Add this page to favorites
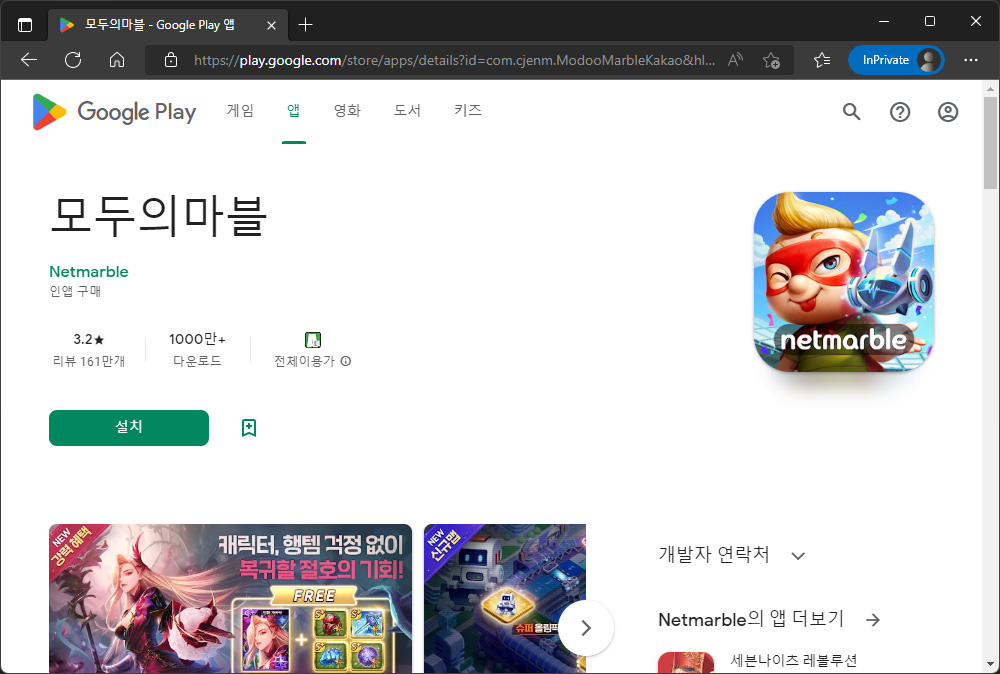The height and width of the screenshot is (674, 1000). pyautogui.click(x=771, y=60)
